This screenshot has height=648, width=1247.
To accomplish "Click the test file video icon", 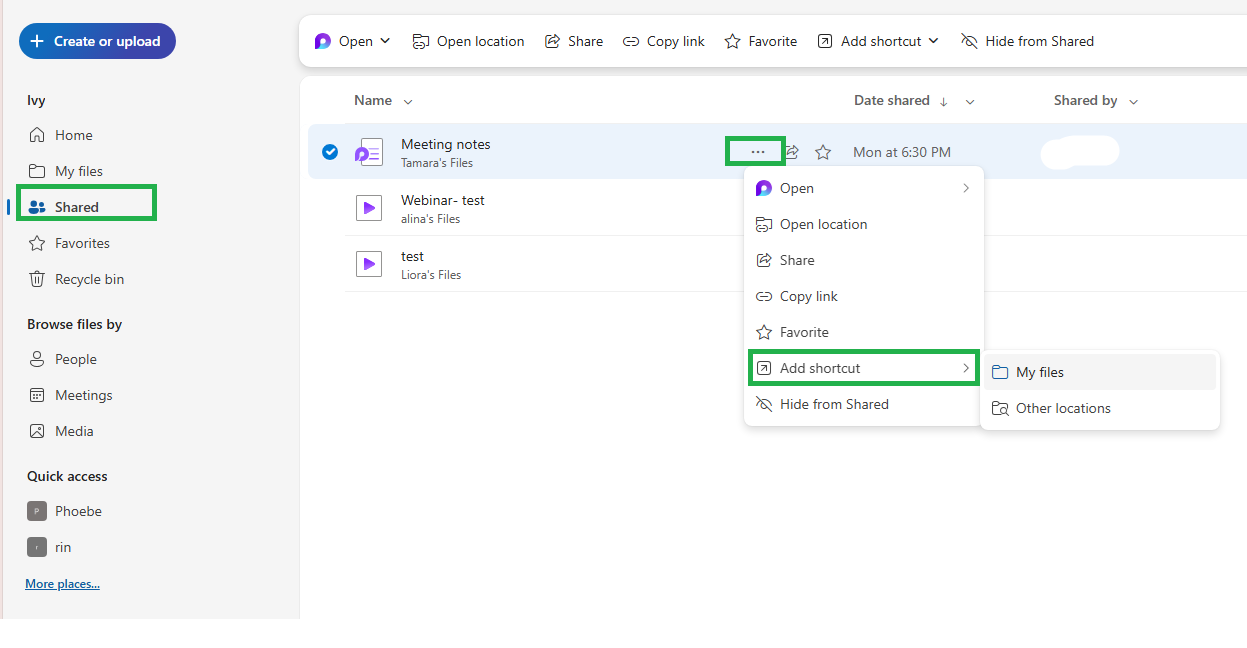I will click(x=369, y=264).
